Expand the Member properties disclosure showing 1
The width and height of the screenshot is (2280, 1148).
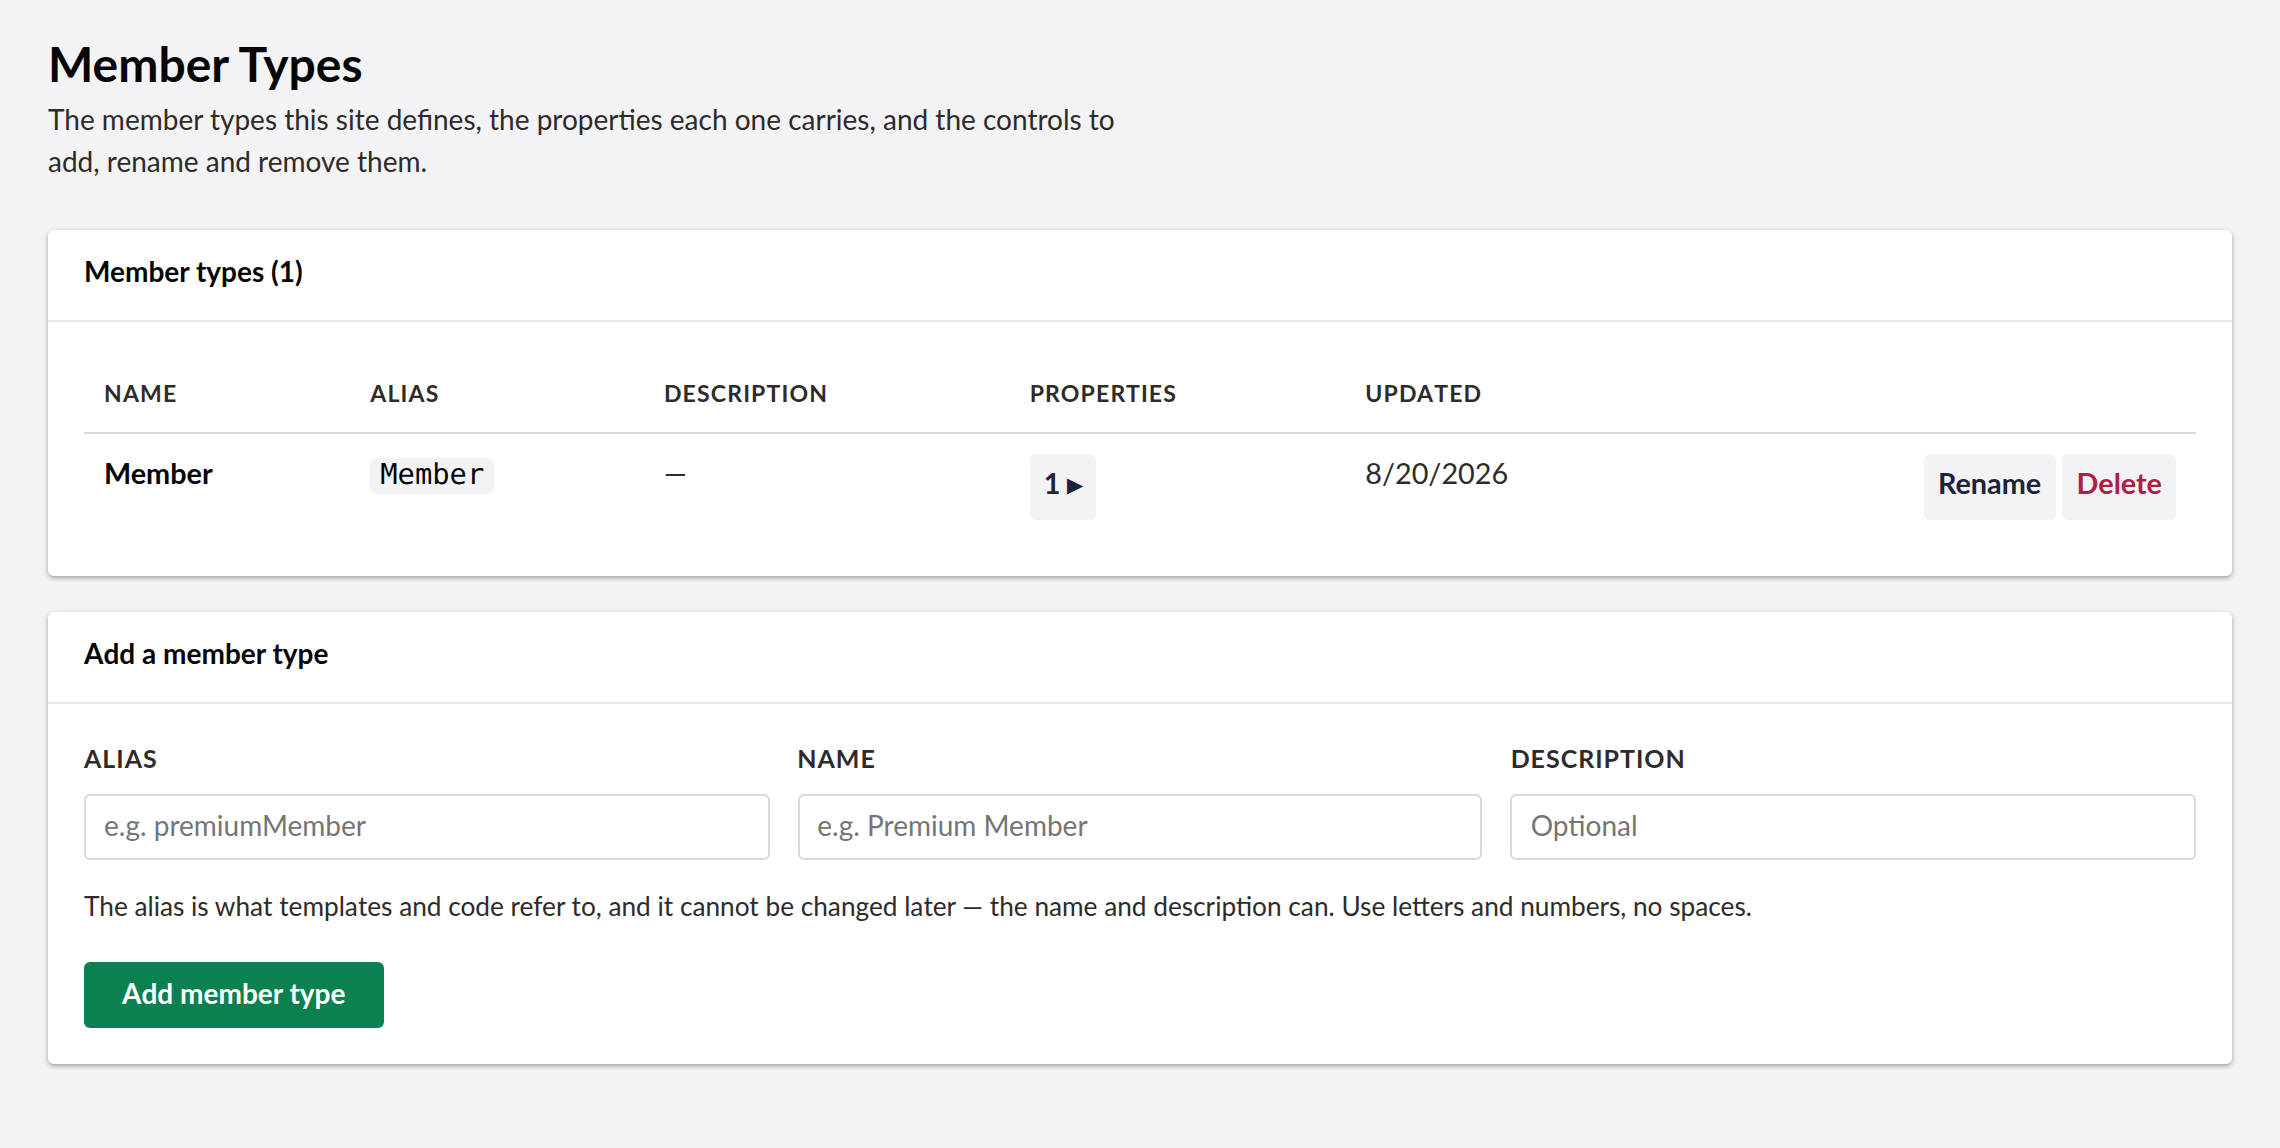tap(1062, 486)
